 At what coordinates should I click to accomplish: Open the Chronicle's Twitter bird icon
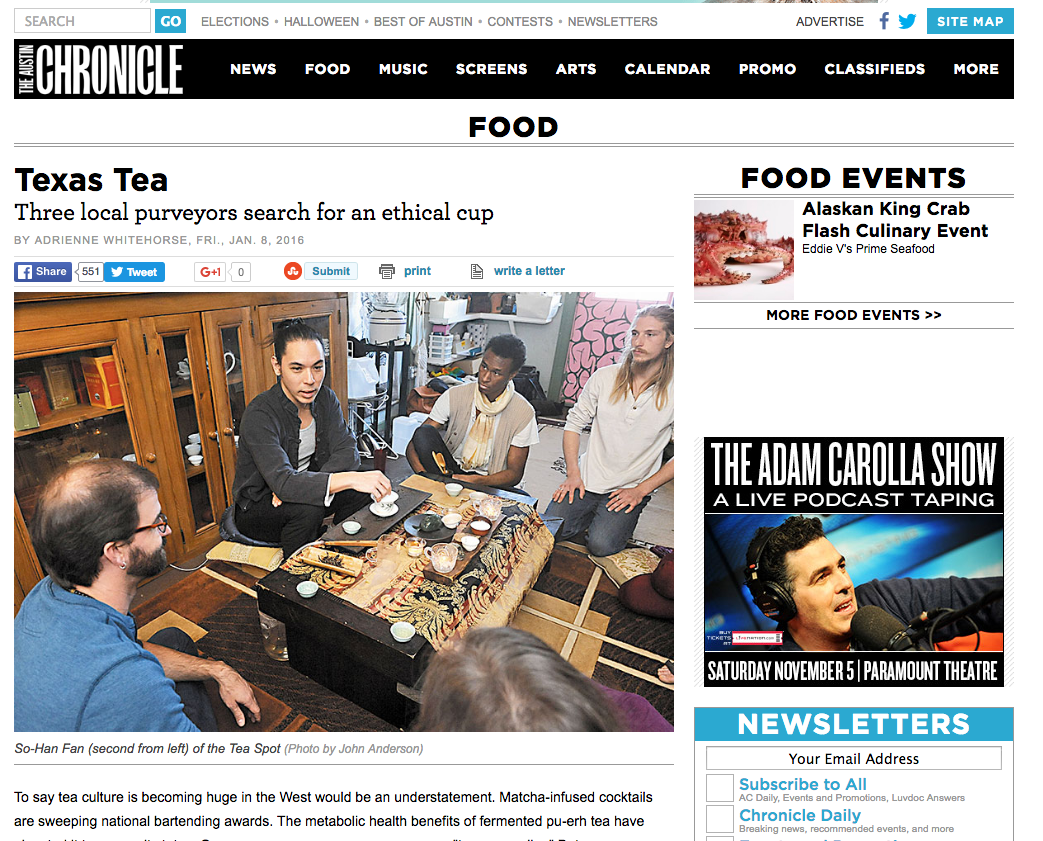coord(907,21)
